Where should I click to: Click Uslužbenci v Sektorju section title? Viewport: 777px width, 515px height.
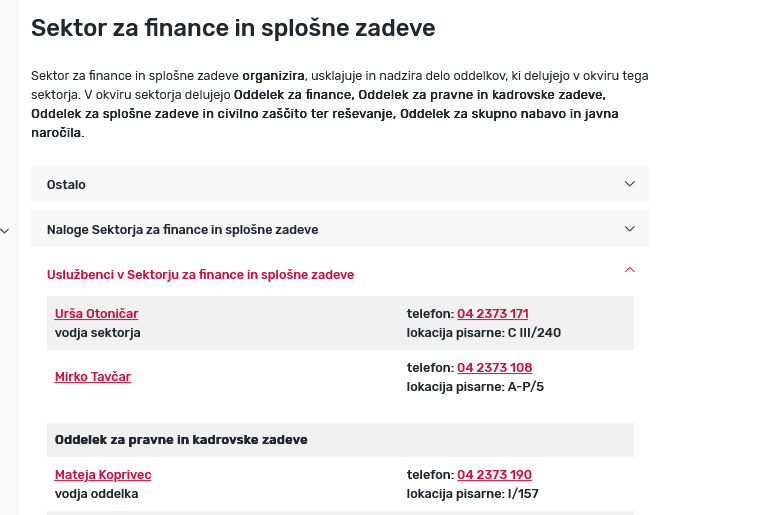pos(200,274)
